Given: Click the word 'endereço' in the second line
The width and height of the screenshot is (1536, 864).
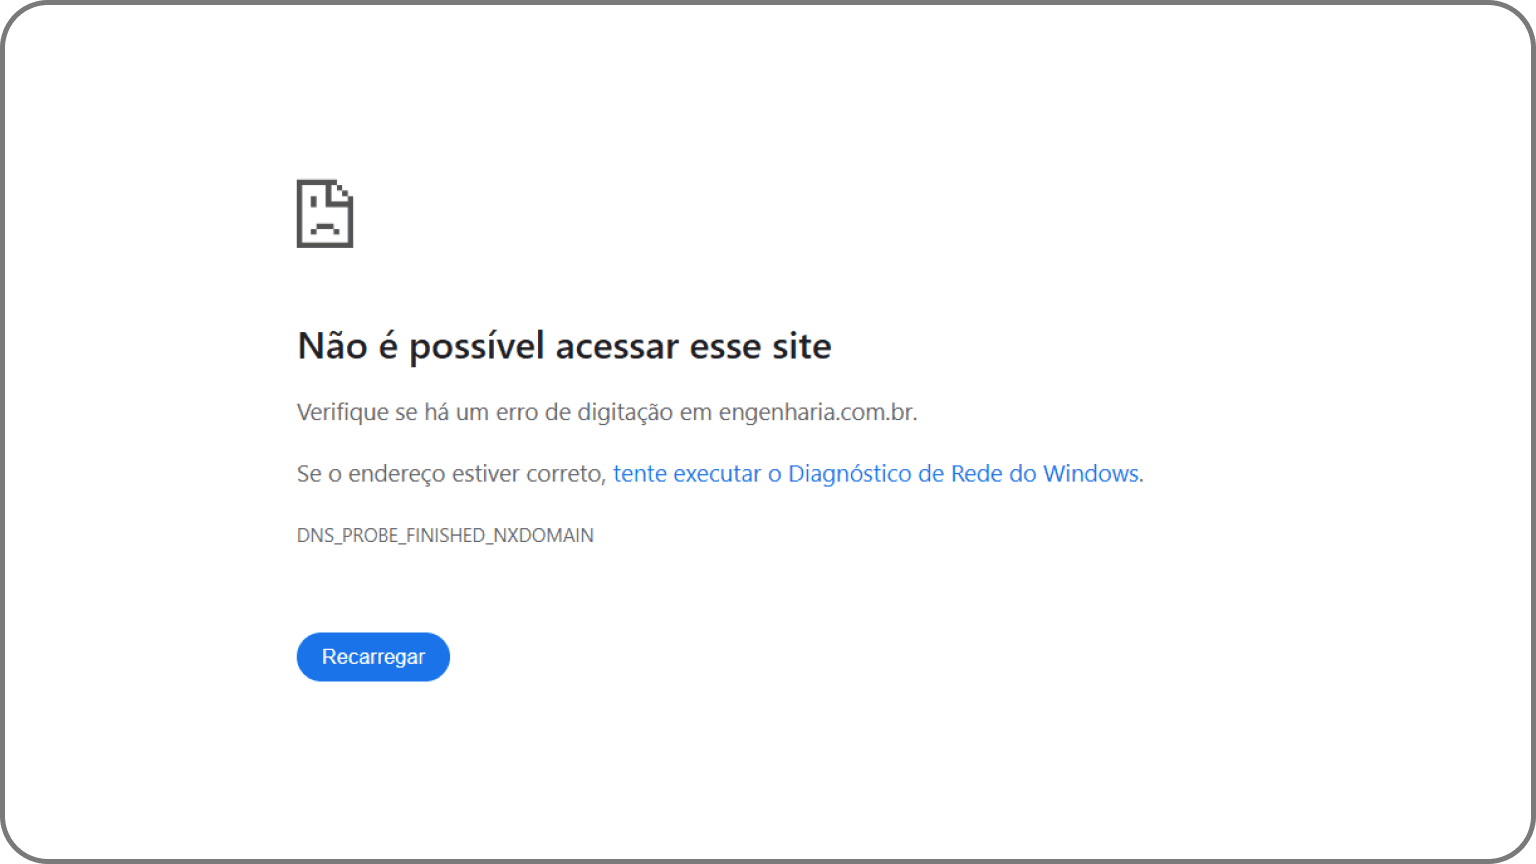Looking at the screenshot, I should 396,475.
